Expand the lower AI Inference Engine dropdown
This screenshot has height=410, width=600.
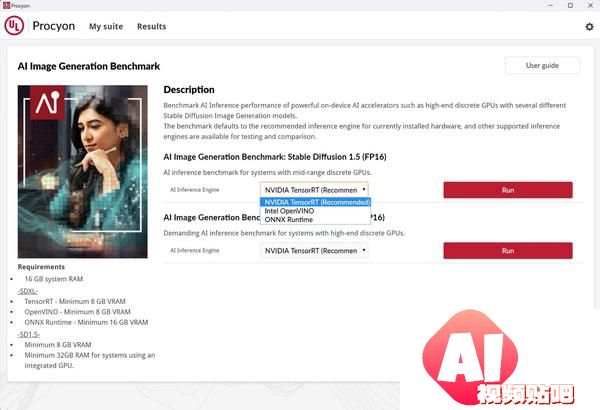click(x=314, y=250)
